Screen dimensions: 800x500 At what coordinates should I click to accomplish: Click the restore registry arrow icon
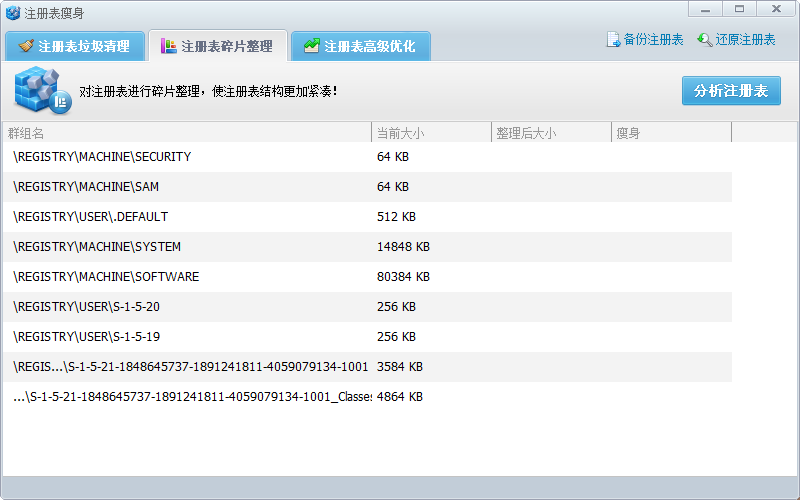click(705, 40)
